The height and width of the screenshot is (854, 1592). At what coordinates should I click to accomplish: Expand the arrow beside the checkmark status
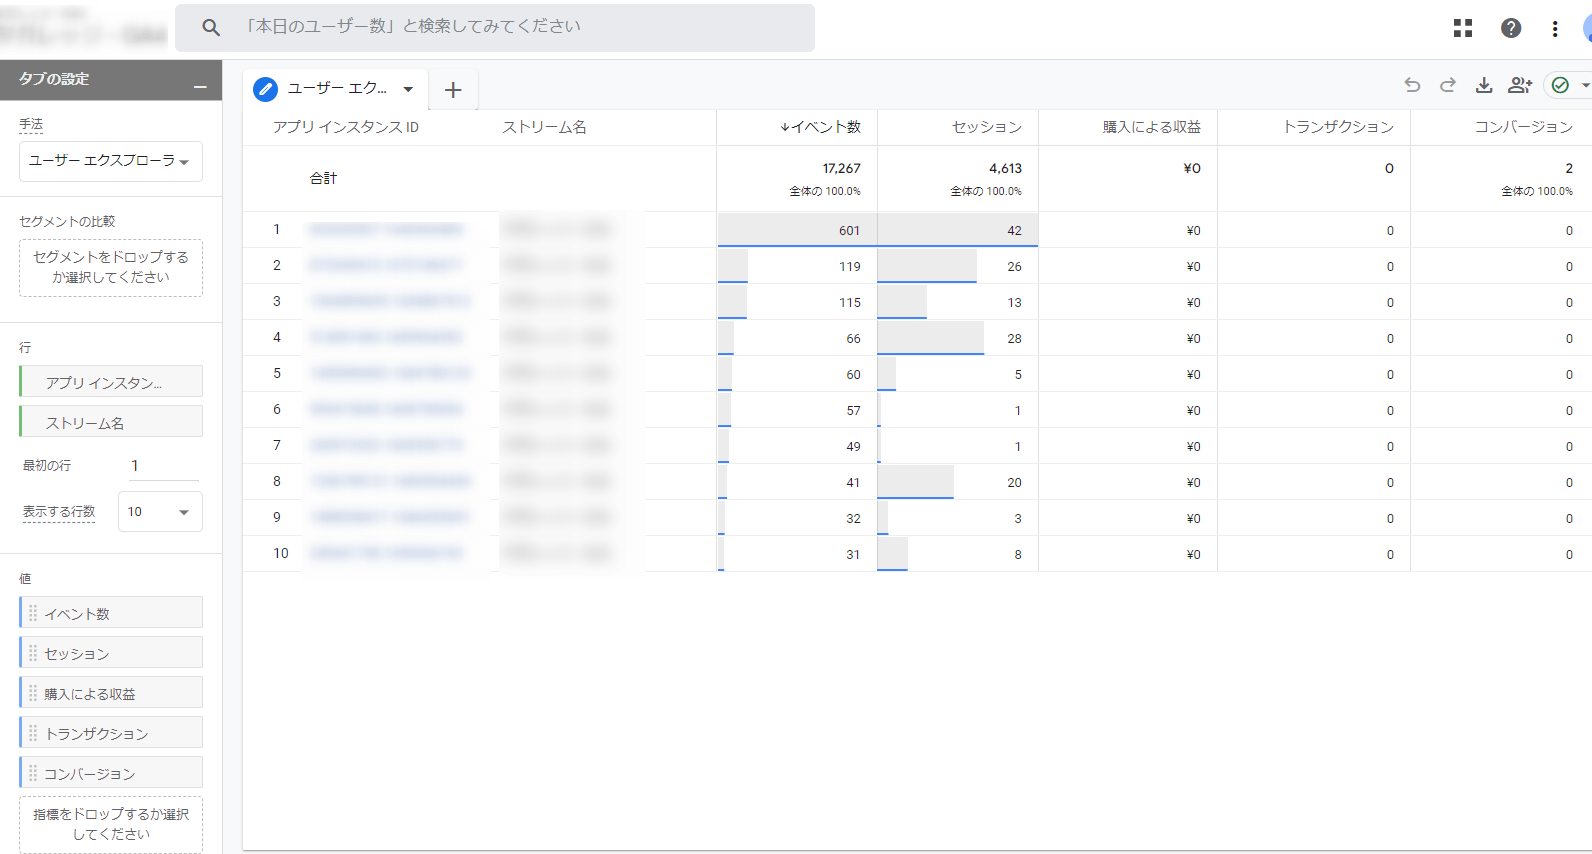(x=1585, y=85)
